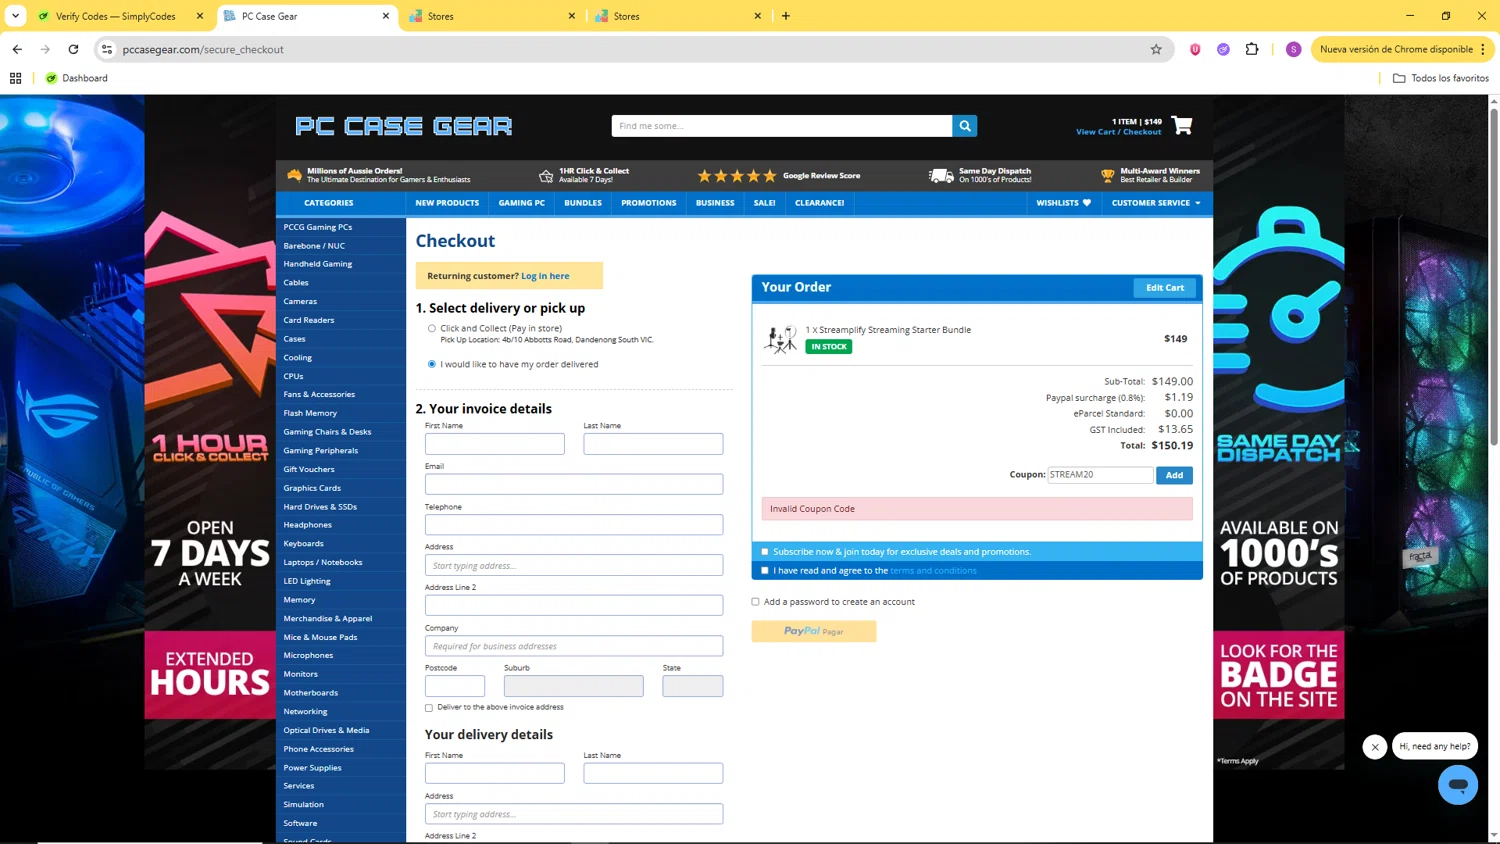Click the Chrome update available button
This screenshot has width=1500, height=844.
click(1402, 49)
